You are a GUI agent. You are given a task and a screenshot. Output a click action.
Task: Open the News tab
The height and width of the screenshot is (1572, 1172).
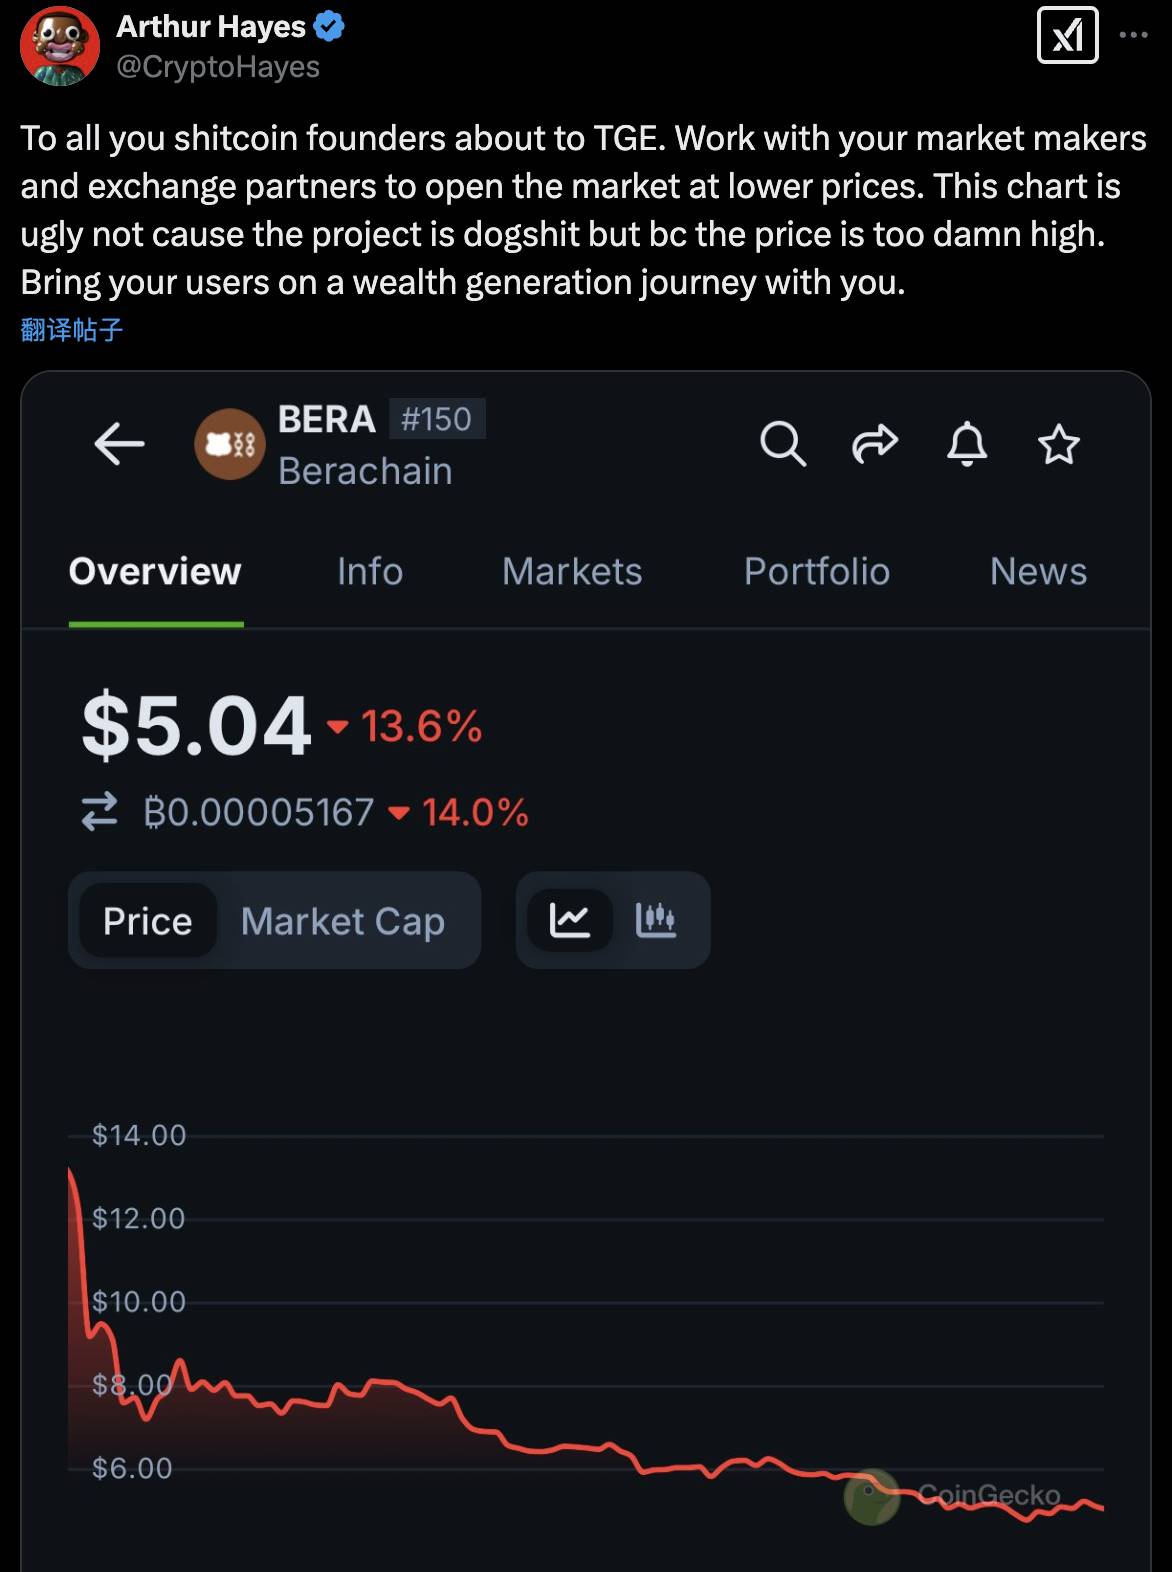tap(1038, 571)
